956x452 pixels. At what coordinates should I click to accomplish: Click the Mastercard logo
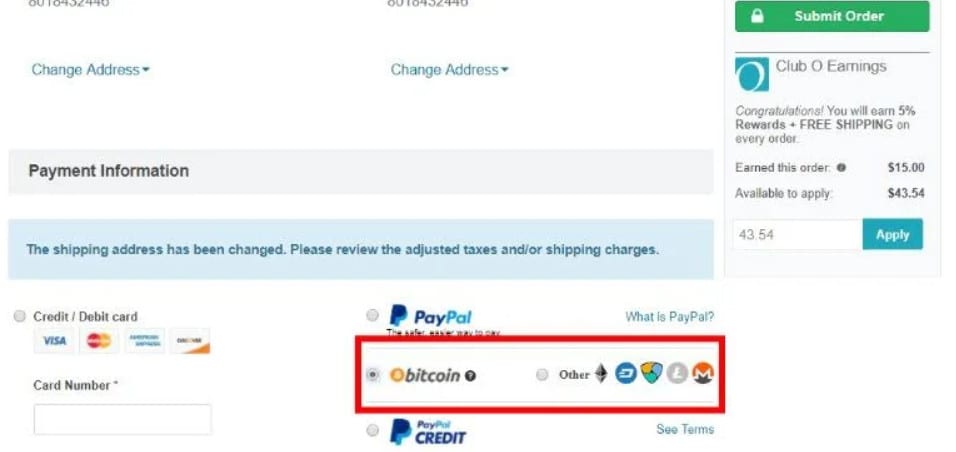coord(99,341)
